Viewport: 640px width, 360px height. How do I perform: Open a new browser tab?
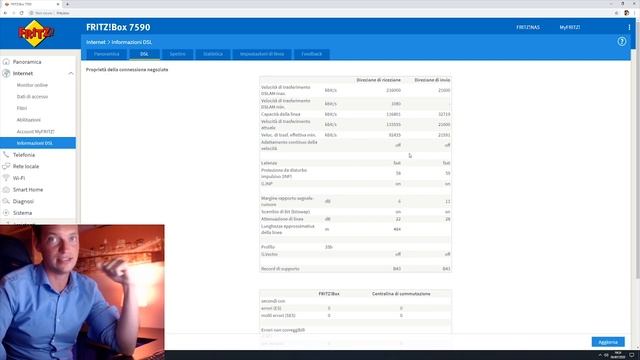(67, 4)
